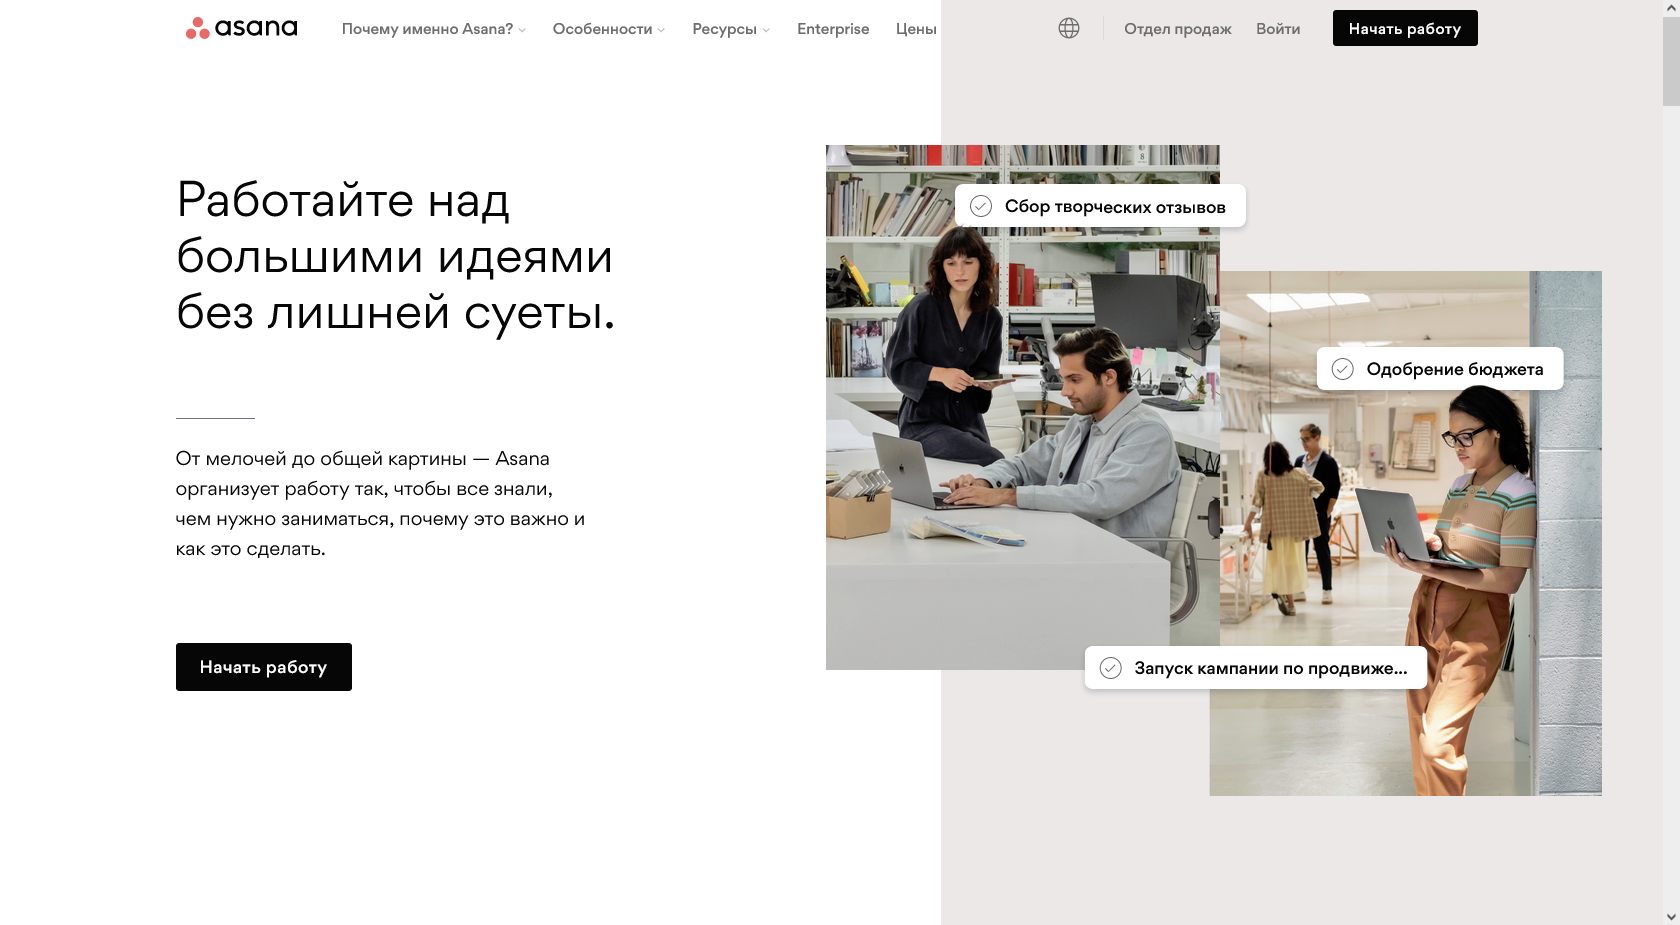Expand the Почему именно Asana? menu
1680x925 pixels.
coord(433,29)
